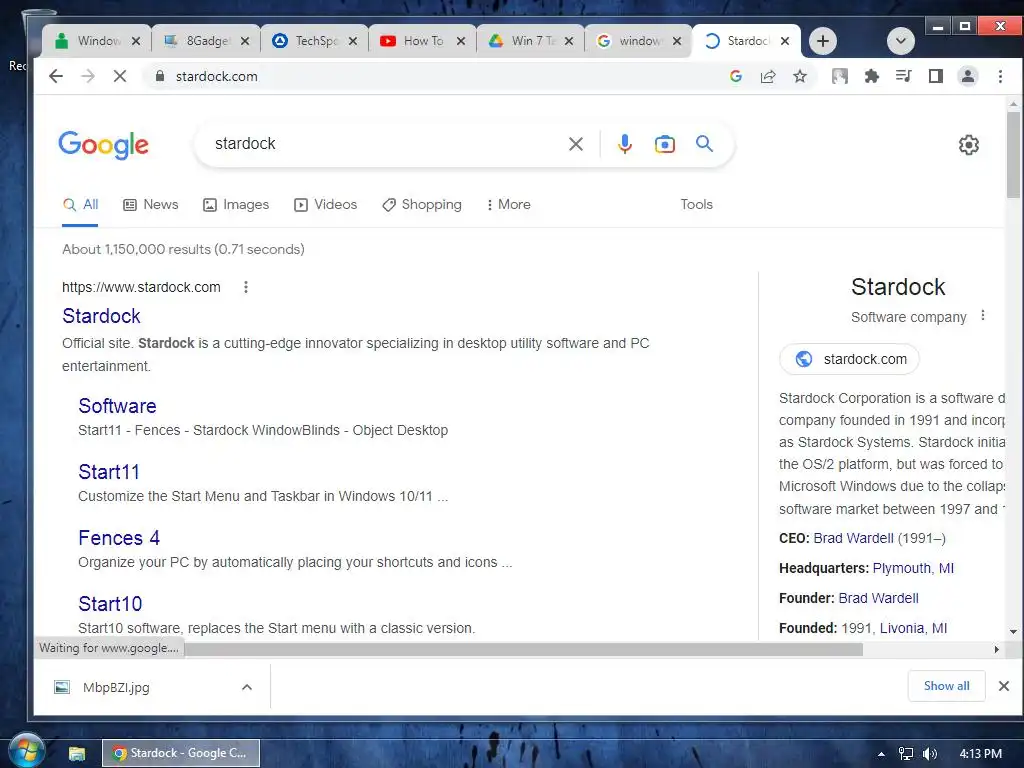Start voice search with microphone icon
This screenshot has height=768, width=1024.
[x=624, y=144]
